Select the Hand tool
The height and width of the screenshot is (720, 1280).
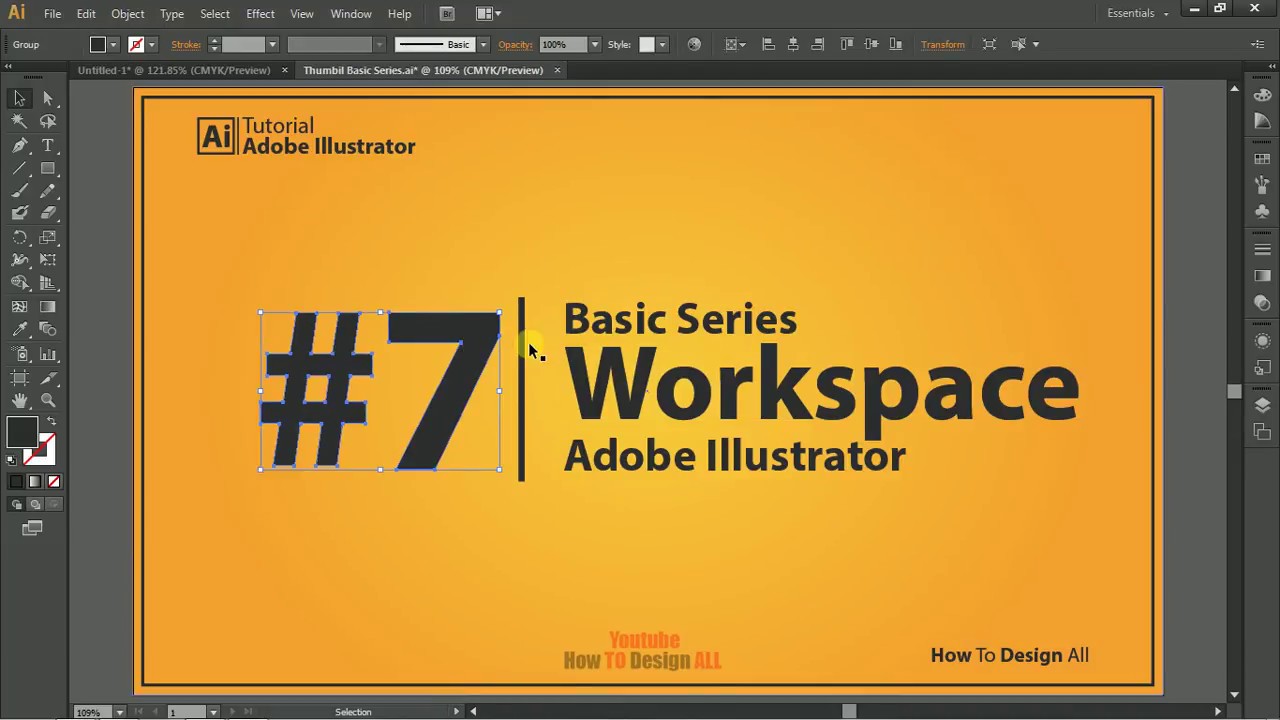(x=20, y=400)
